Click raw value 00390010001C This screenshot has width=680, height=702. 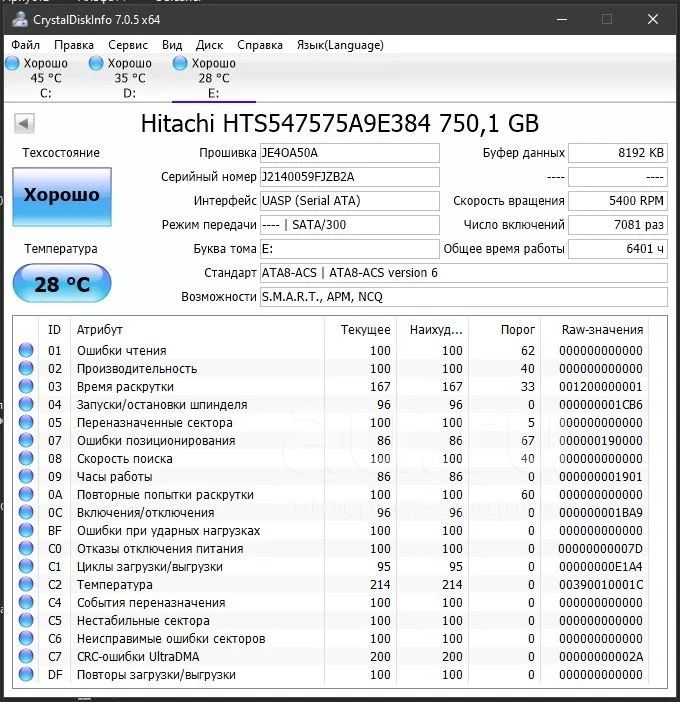click(x=601, y=585)
